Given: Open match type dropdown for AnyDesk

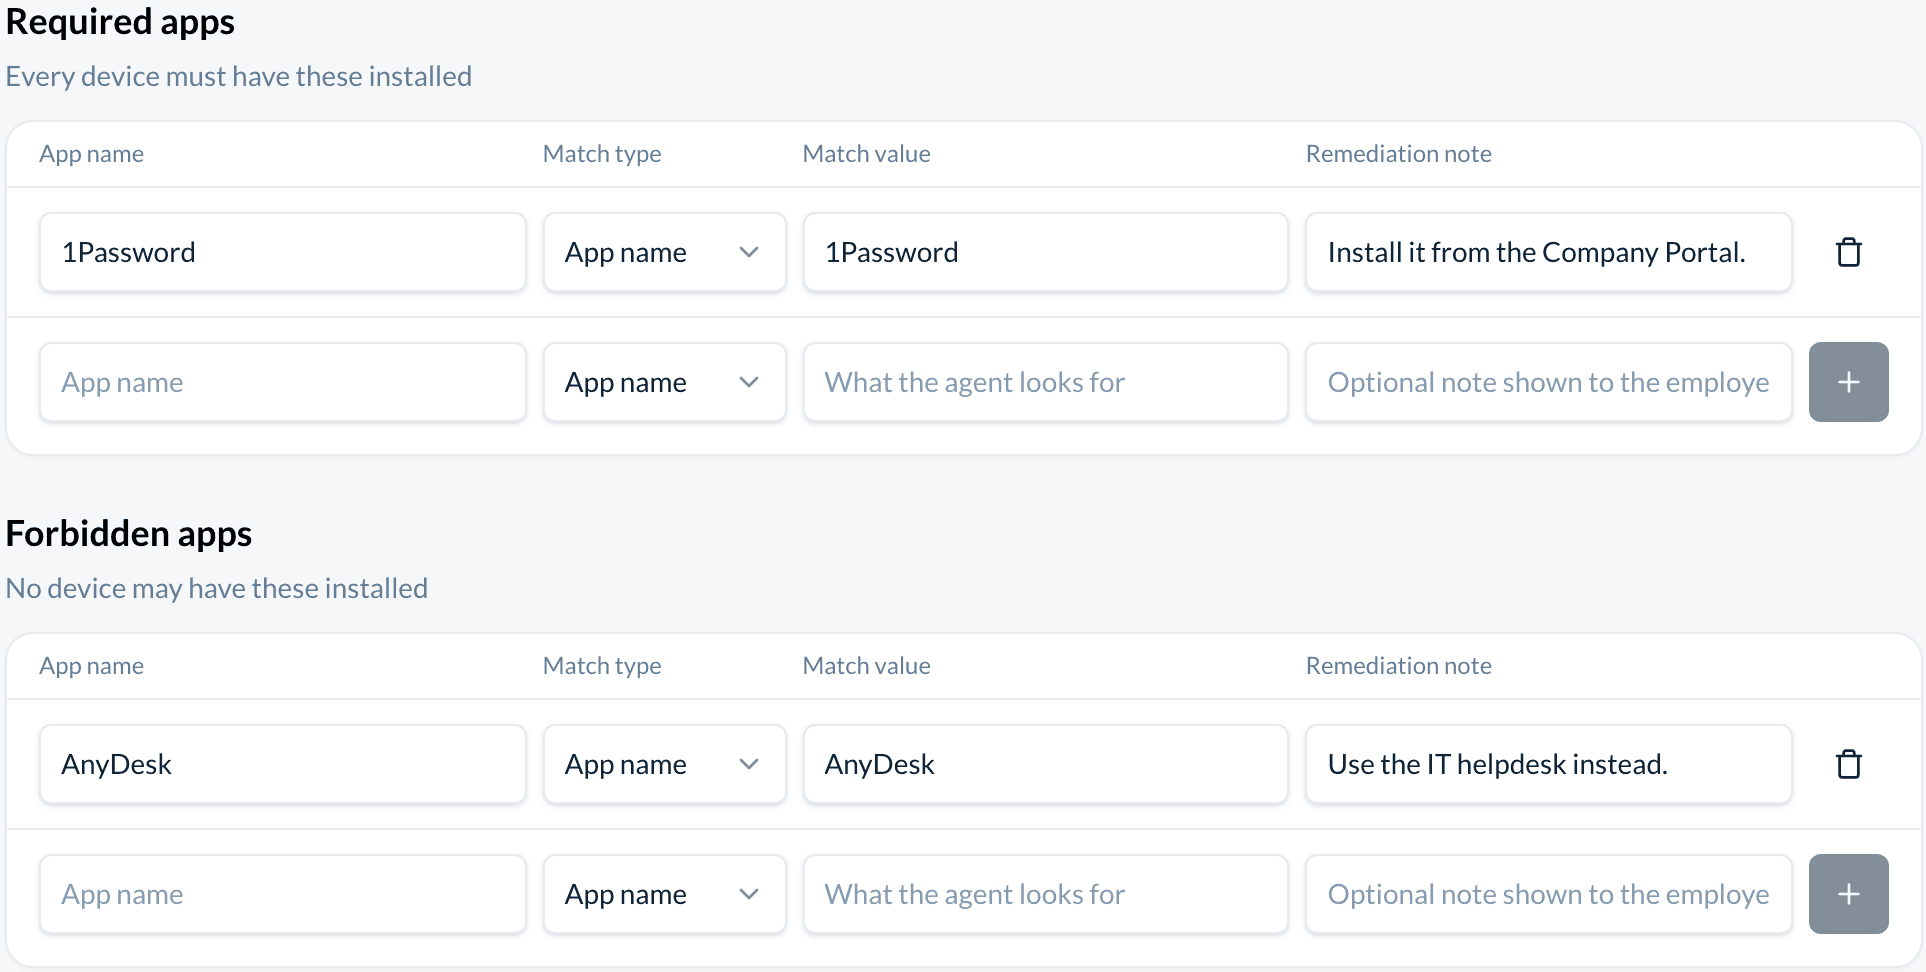Looking at the screenshot, I should [x=664, y=764].
